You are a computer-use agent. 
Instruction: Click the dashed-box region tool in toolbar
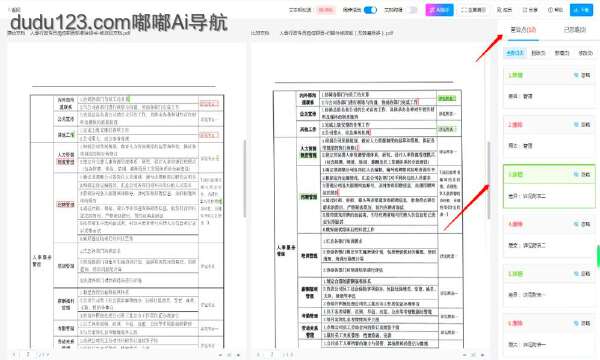click(474, 10)
